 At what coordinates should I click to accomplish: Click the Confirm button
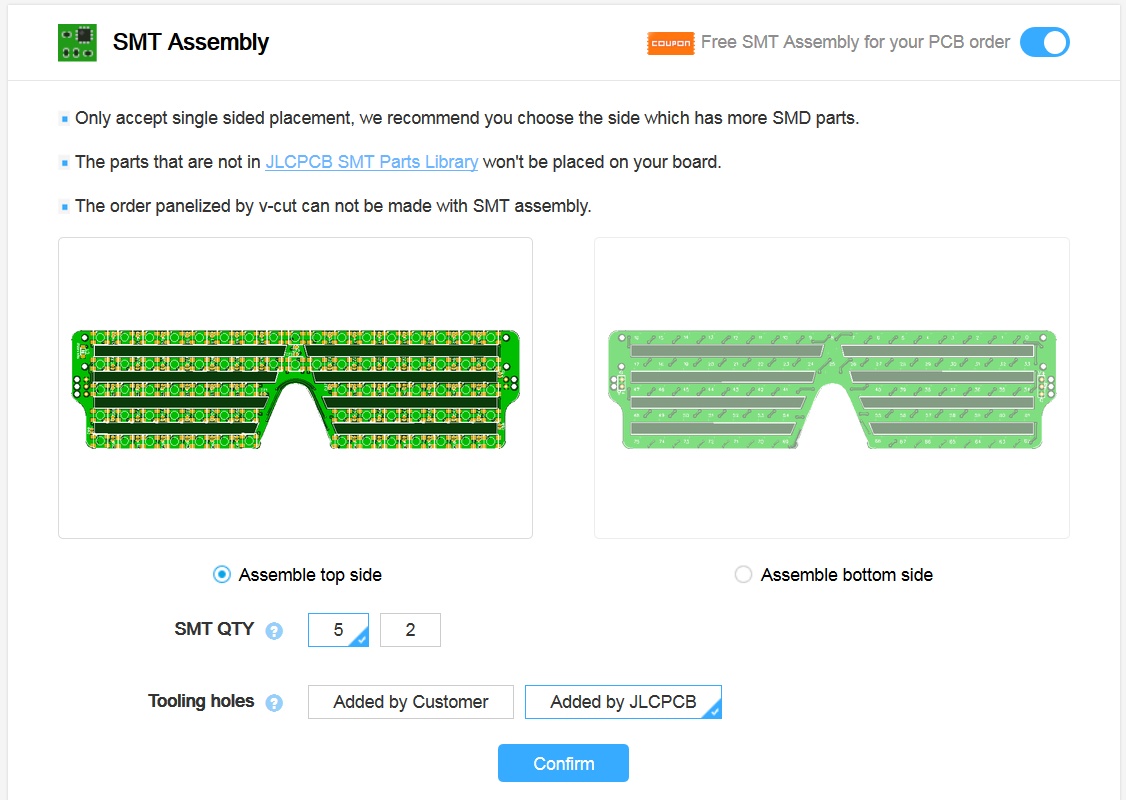tap(563, 762)
